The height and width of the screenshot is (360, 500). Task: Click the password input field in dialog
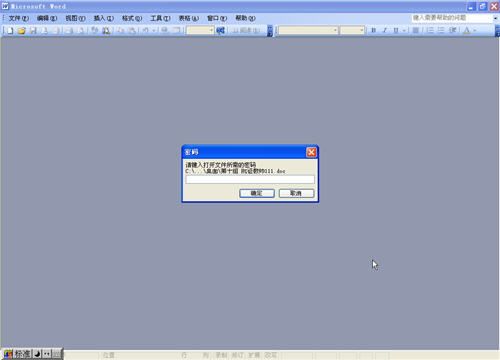pos(250,180)
